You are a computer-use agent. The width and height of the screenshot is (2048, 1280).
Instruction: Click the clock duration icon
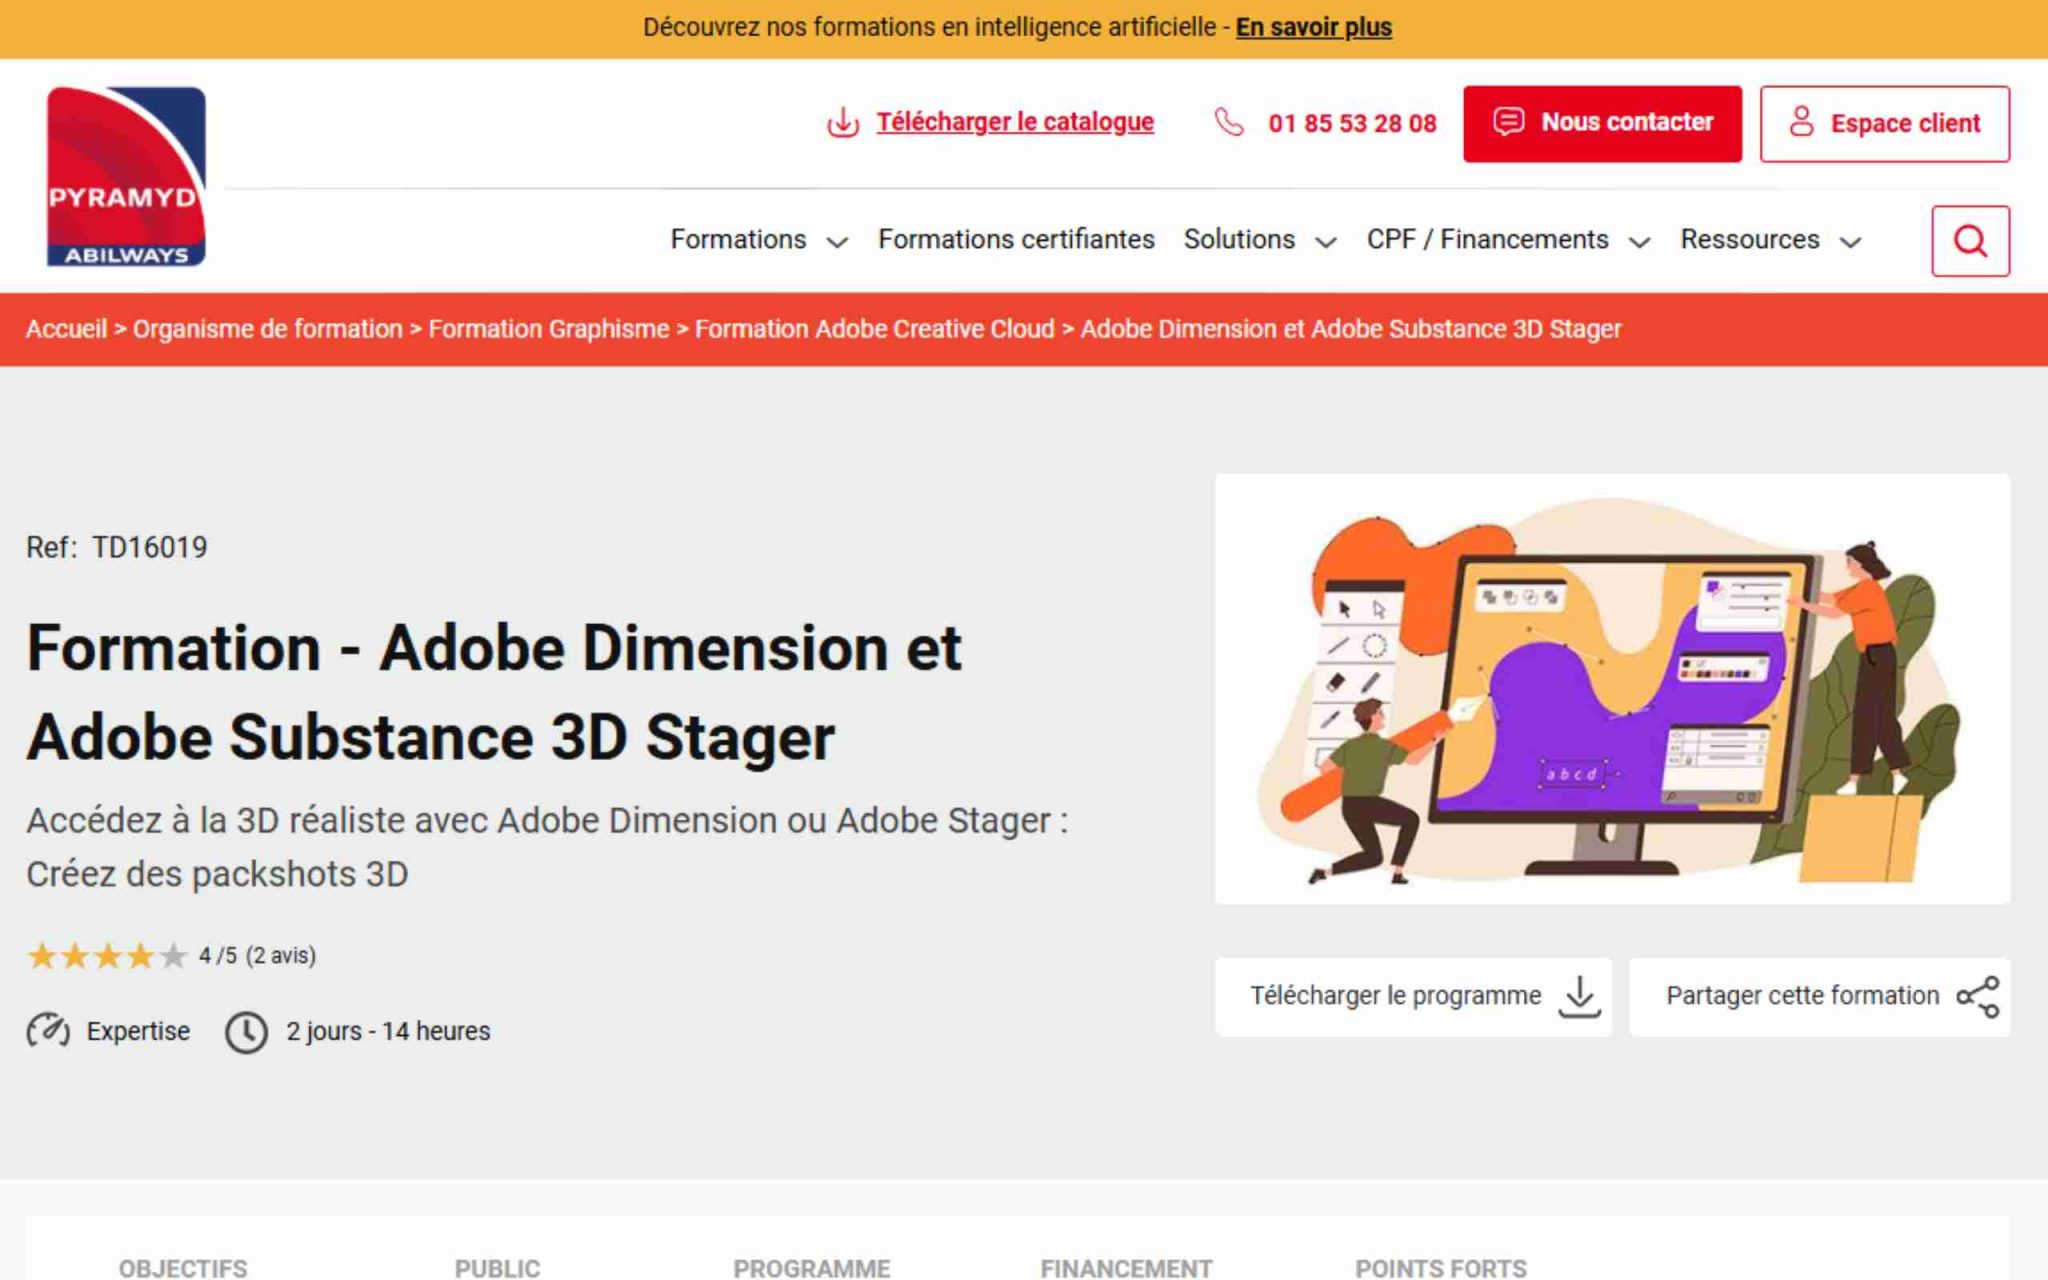tap(246, 1032)
